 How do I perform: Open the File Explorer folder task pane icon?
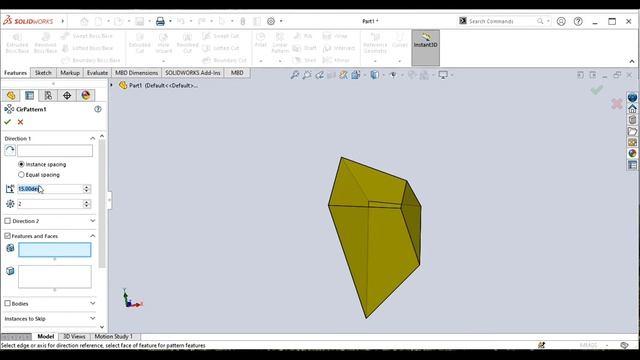pyautogui.click(x=632, y=131)
